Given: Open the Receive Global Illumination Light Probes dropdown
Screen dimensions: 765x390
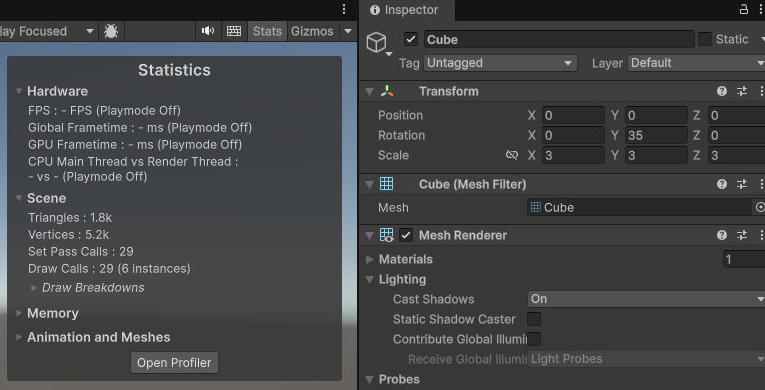Looking at the screenshot, I should (646, 359).
